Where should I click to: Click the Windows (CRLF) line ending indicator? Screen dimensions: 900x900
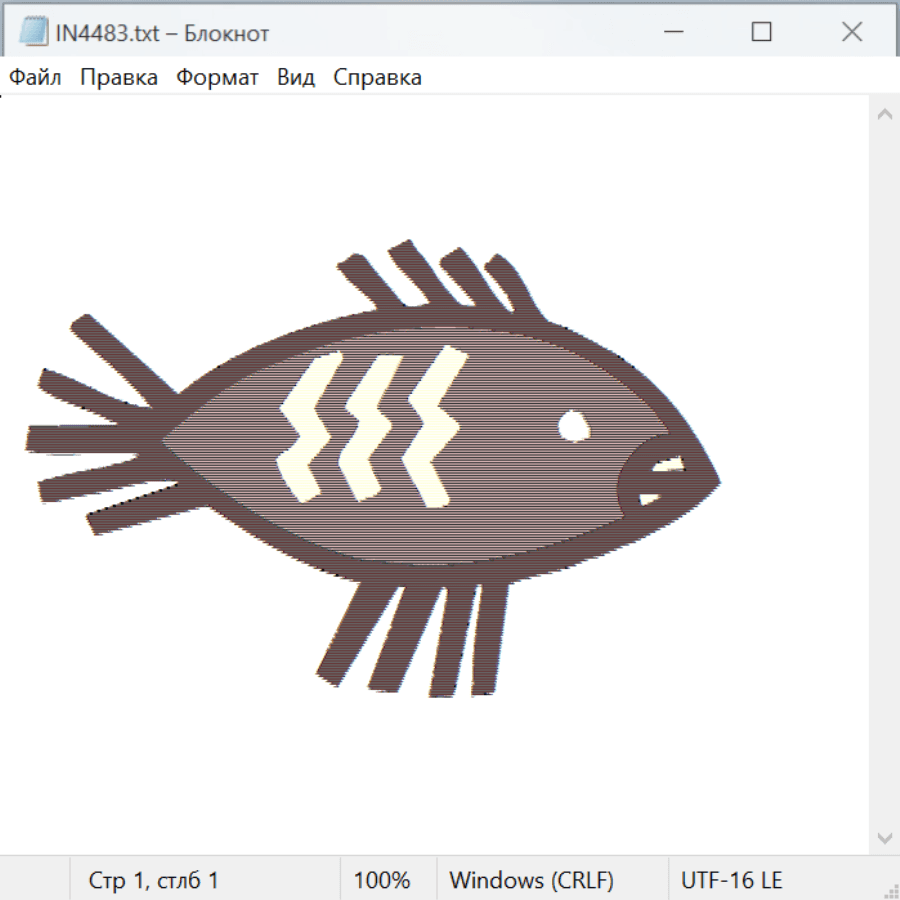point(531,880)
